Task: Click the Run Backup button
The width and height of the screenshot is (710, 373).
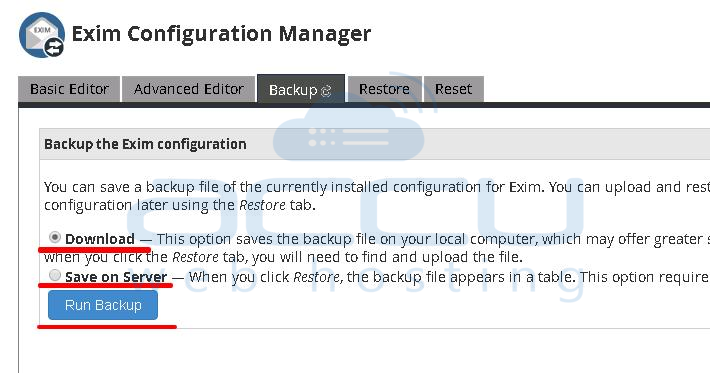Action: pos(103,305)
